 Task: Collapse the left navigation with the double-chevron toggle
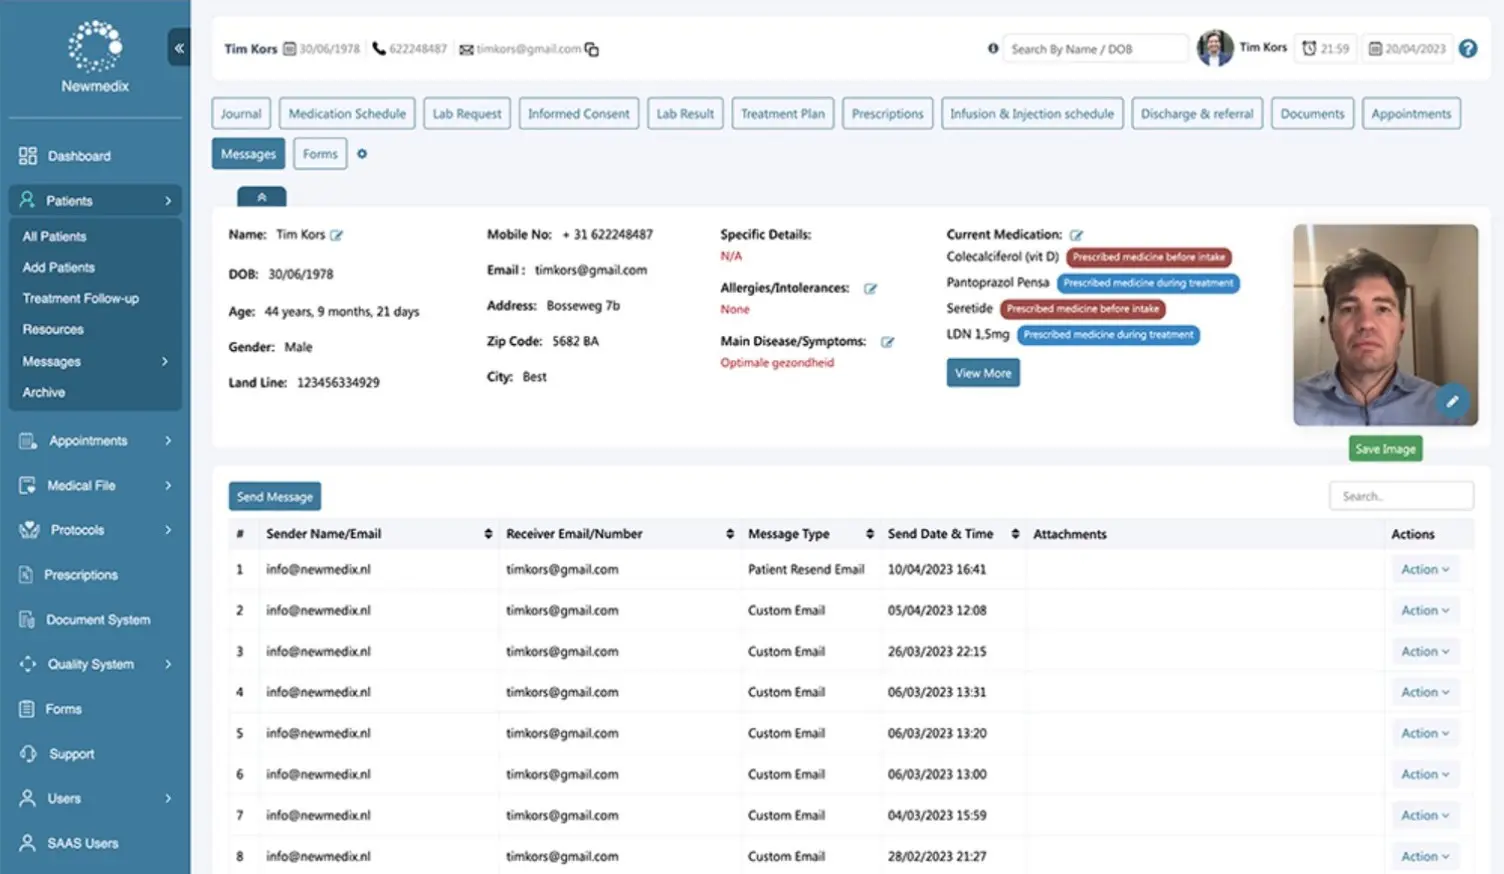(x=179, y=47)
